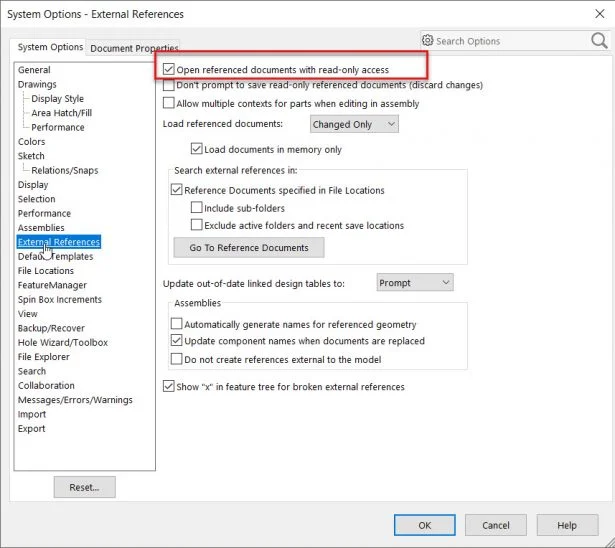615x548 pixels.
Task: Open the linked design tables Prompt dropdown
Action: 414,283
